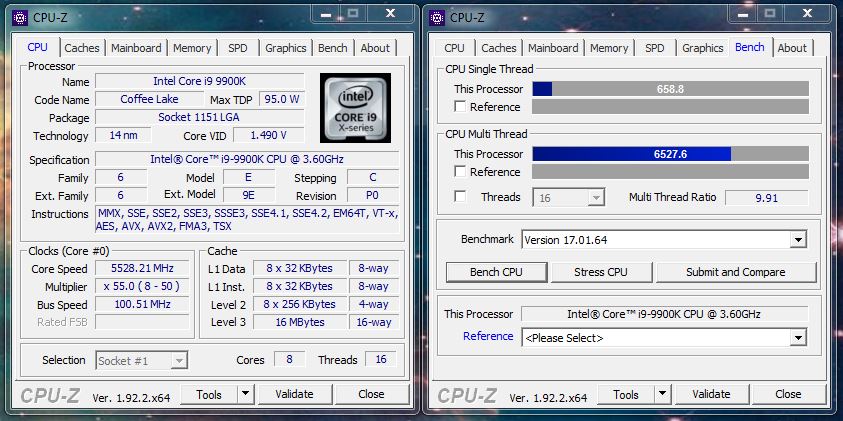Click the Bench CPU button
843x421 pixels.
click(x=496, y=272)
